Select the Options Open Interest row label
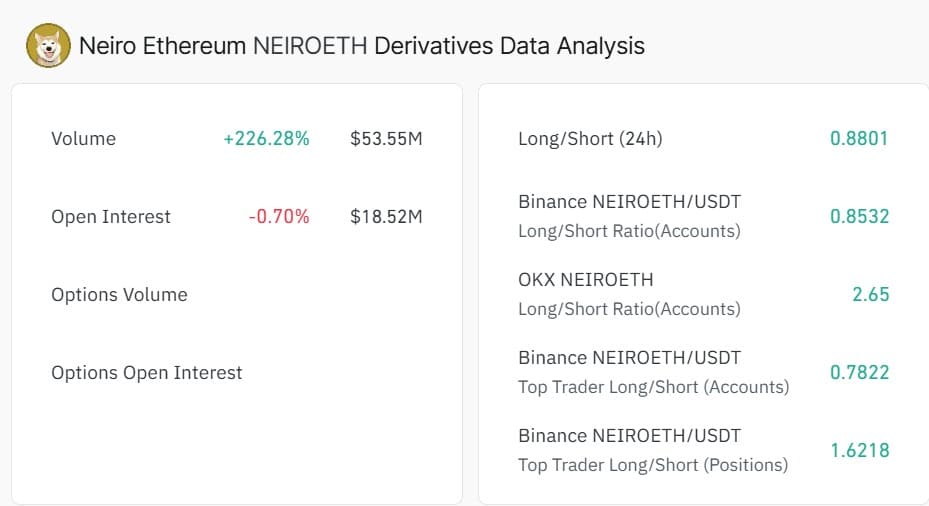The image size is (929, 506). coord(147,373)
